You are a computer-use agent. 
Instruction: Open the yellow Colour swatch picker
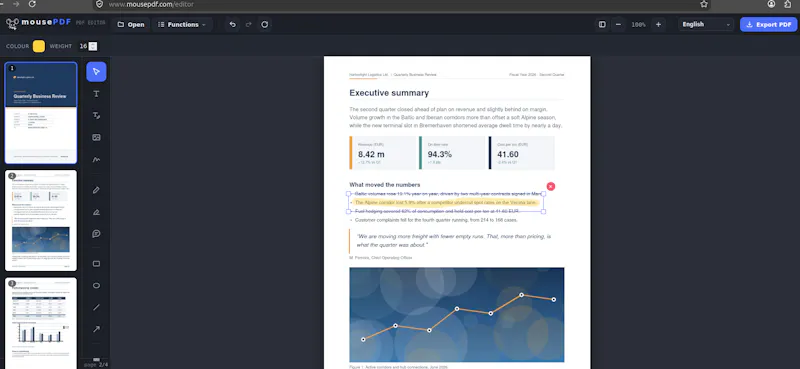pos(39,46)
